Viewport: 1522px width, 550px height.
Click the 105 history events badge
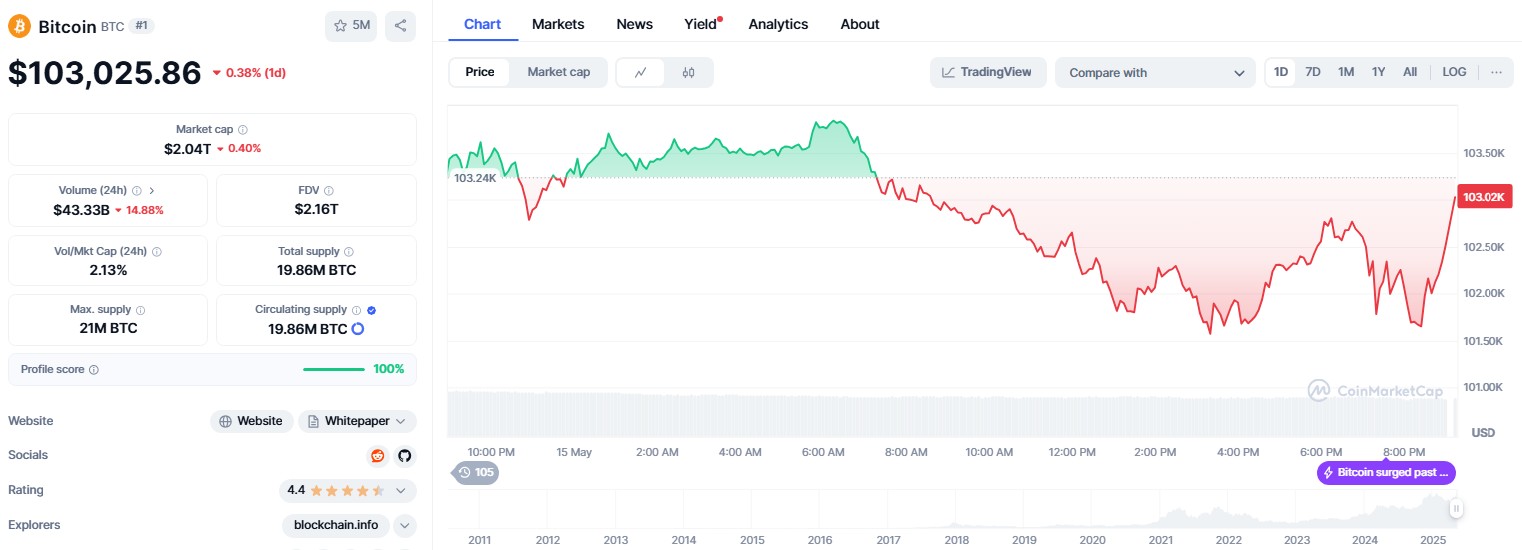476,472
